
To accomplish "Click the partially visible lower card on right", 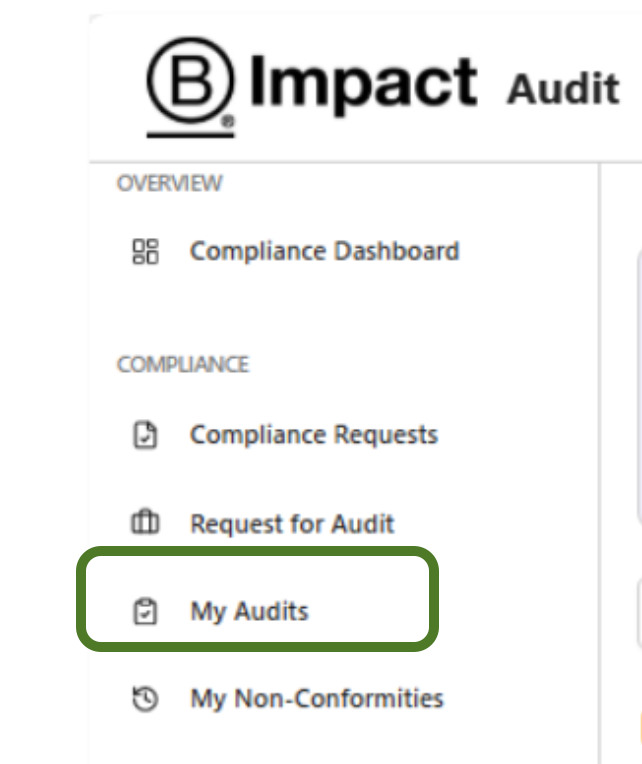I will pos(639,614).
